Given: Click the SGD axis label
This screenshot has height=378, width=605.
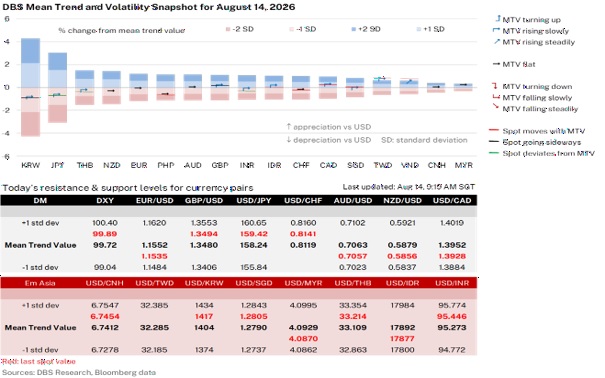Looking at the screenshot, I should pos(355,165).
